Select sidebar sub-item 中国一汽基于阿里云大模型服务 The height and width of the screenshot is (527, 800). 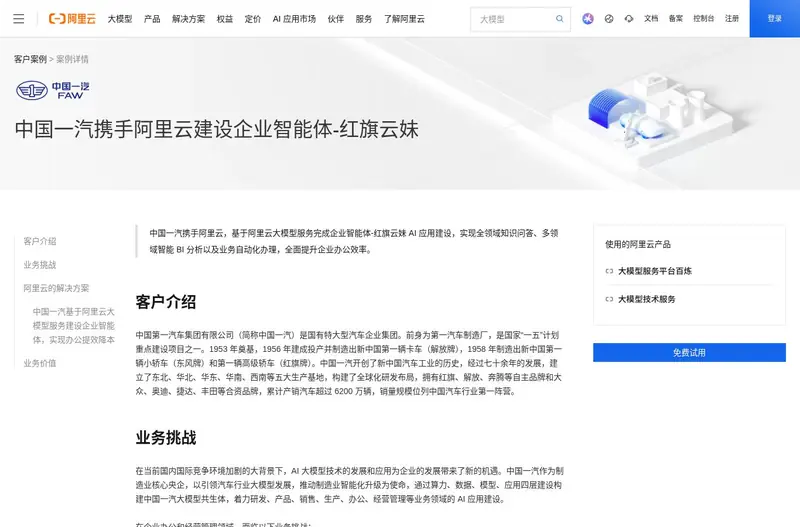(x=73, y=325)
